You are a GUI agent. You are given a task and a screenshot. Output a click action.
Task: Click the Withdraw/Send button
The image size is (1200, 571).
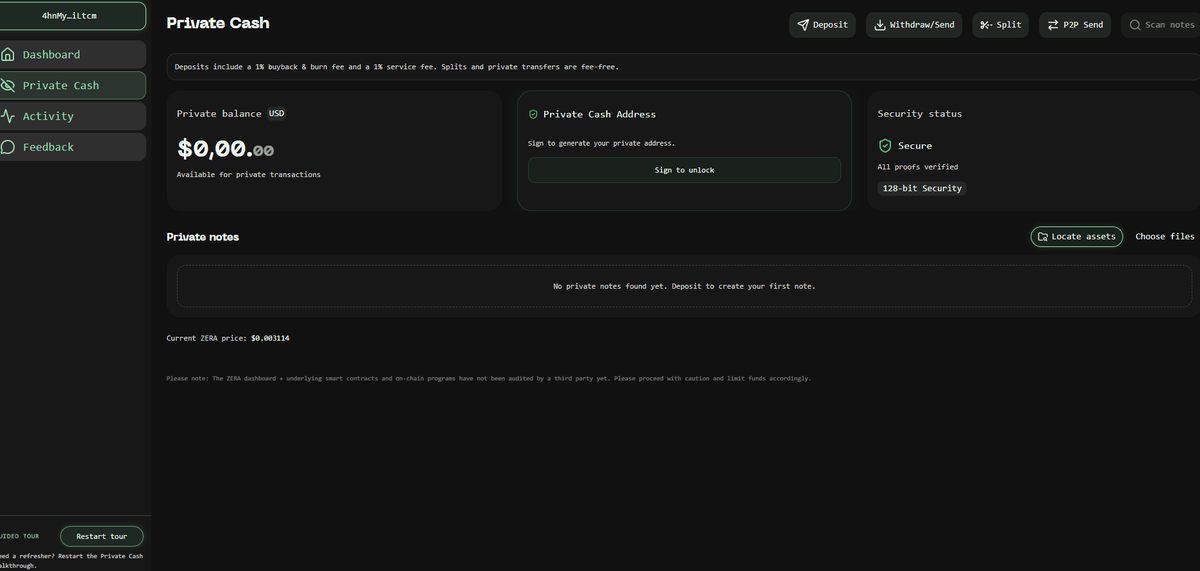pyautogui.click(x=913, y=25)
